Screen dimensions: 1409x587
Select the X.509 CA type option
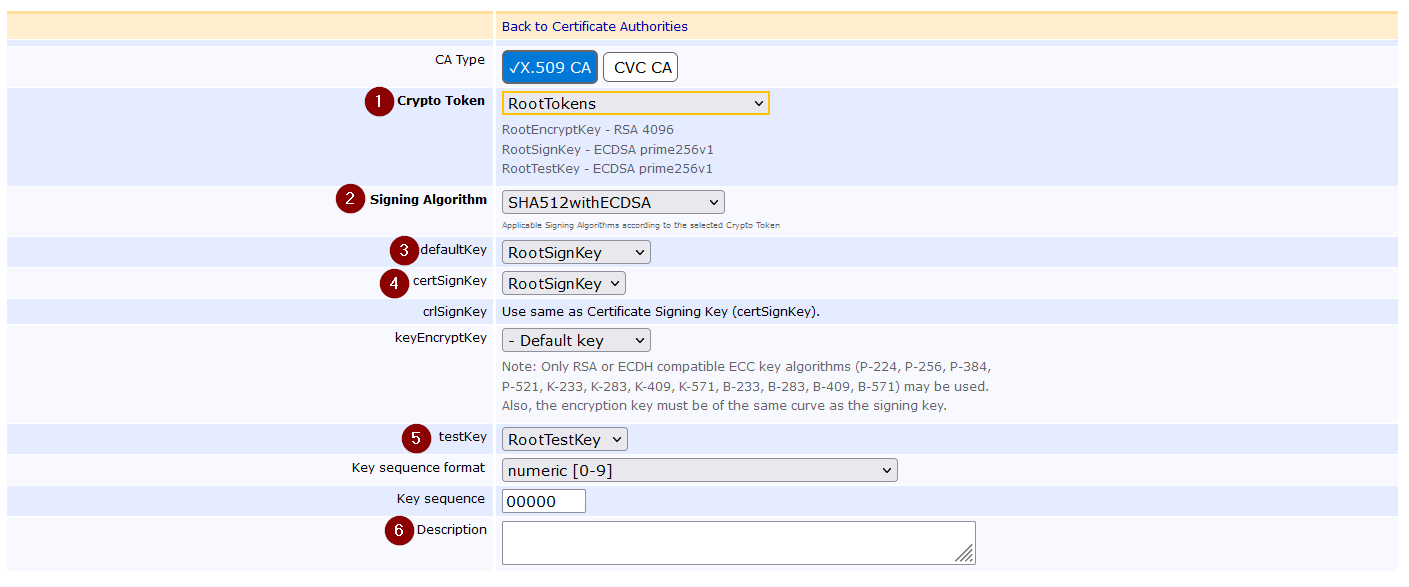pos(549,67)
